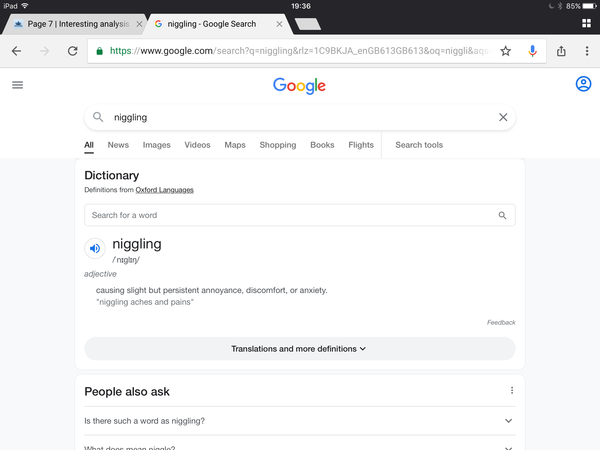The height and width of the screenshot is (450, 600).
Task: Focus the Search for a word field
Action: click(x=300, y=215)
